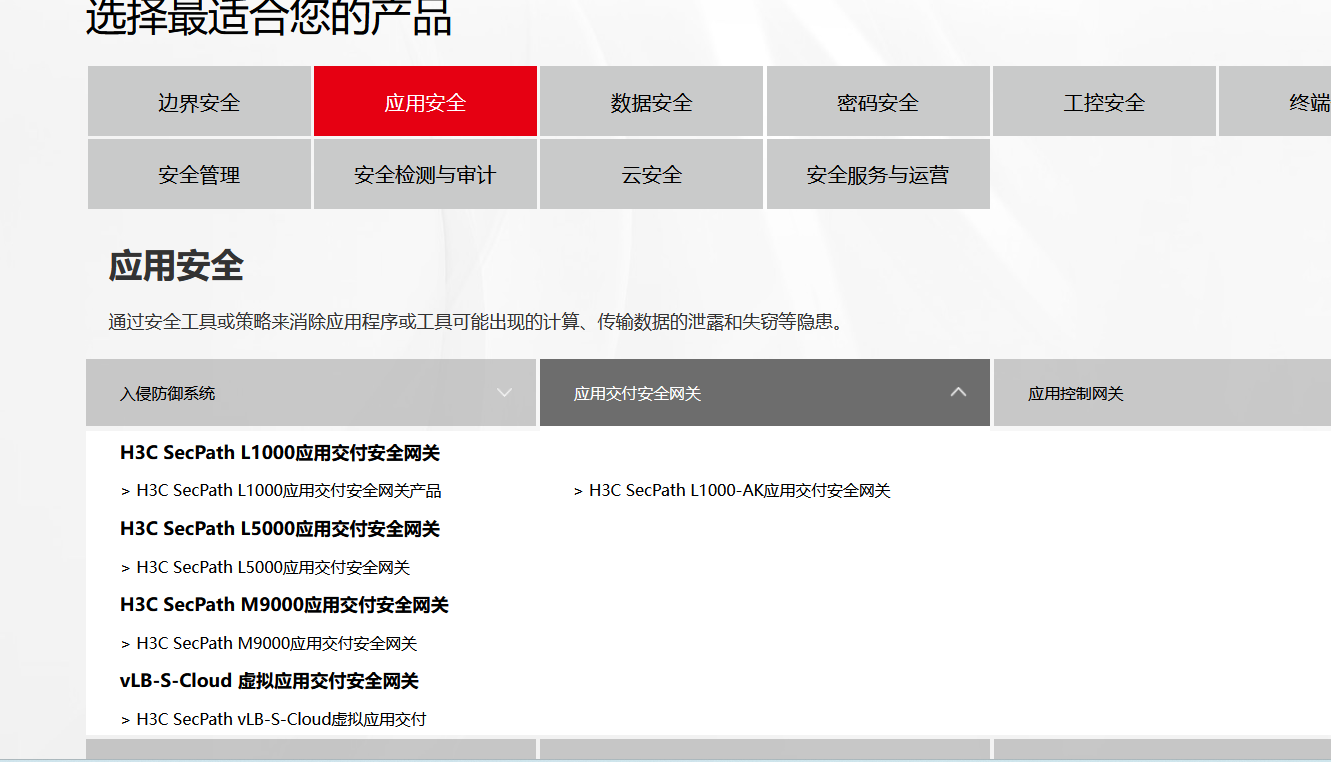Switch to the 工控安全 tab
1331x762 pixels.
point(1104,101)
